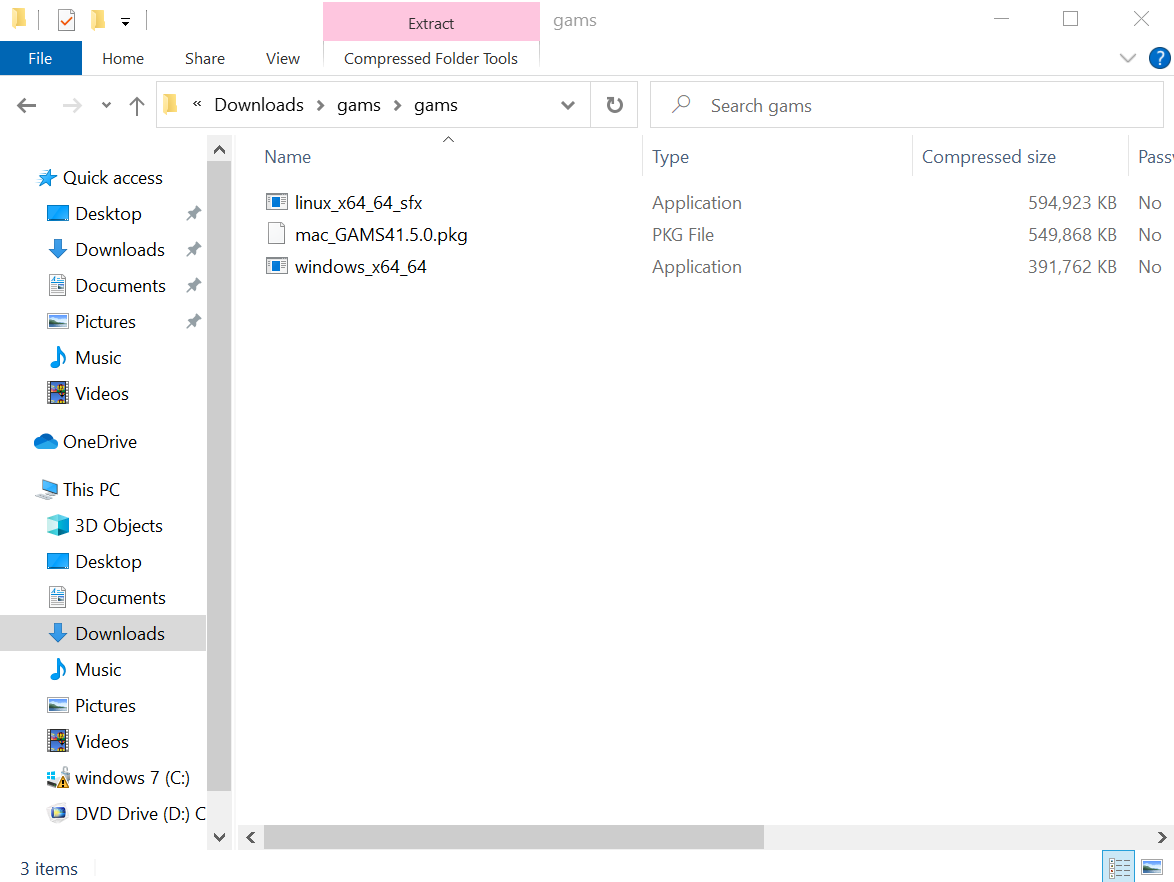Image resolution: width=1174 pixels, height=882 pixels.
Task: Click the Properties icon in quick access toolbar
Action: [x=66, y=19]
